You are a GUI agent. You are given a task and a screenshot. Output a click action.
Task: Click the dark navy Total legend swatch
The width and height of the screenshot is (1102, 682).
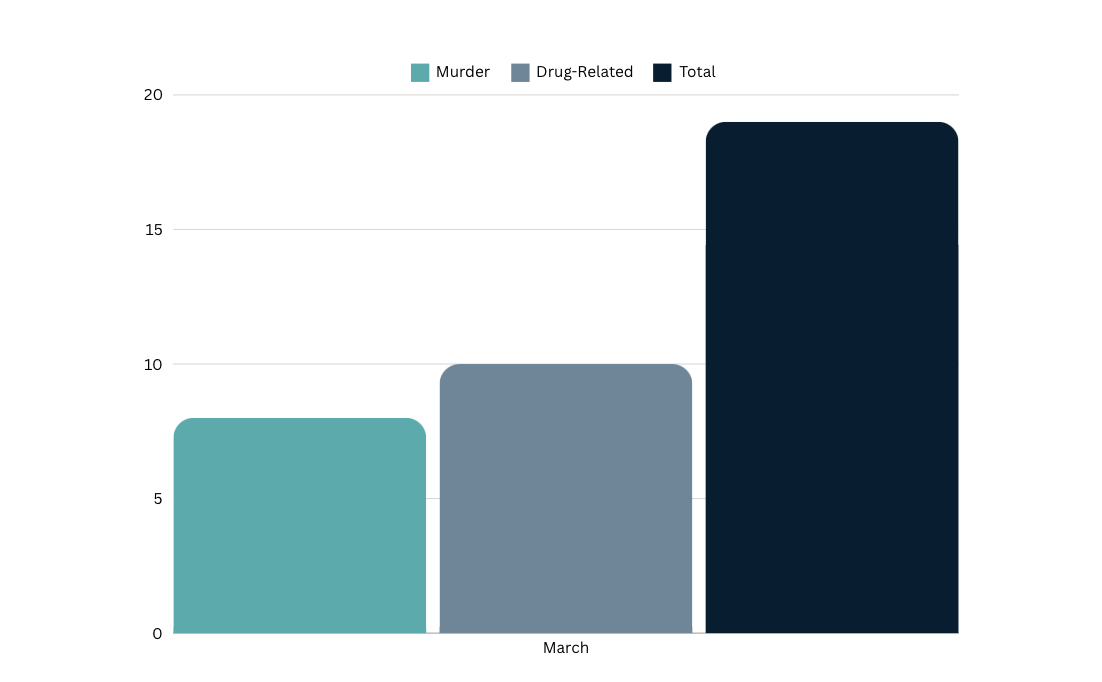[x=662, y=72]
